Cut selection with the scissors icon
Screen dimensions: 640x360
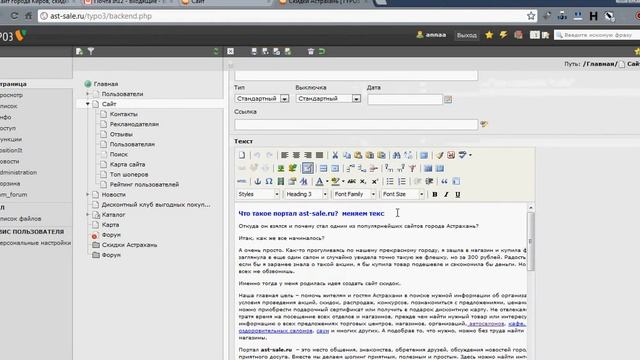pos(335,155)
